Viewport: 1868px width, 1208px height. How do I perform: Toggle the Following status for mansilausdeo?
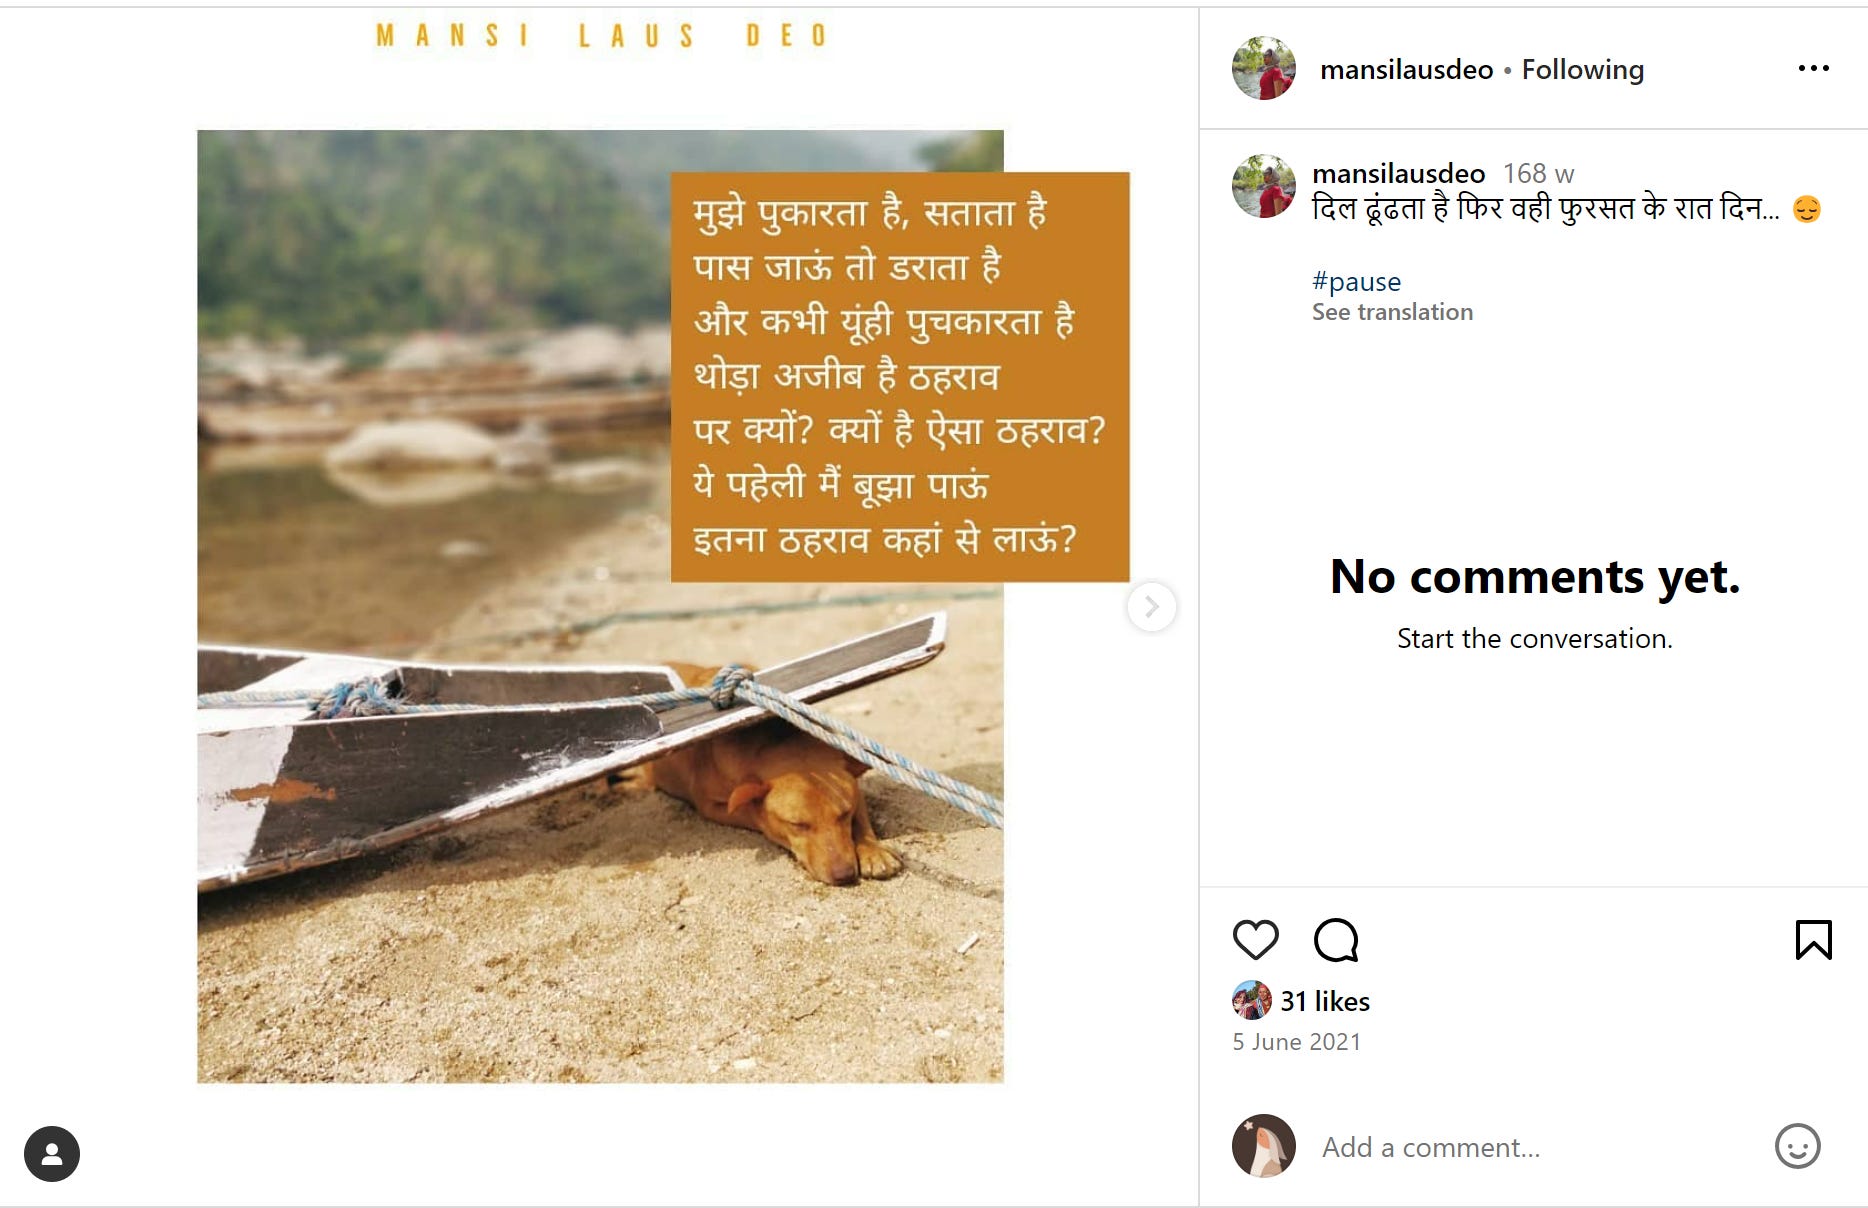pos(1582,69)
